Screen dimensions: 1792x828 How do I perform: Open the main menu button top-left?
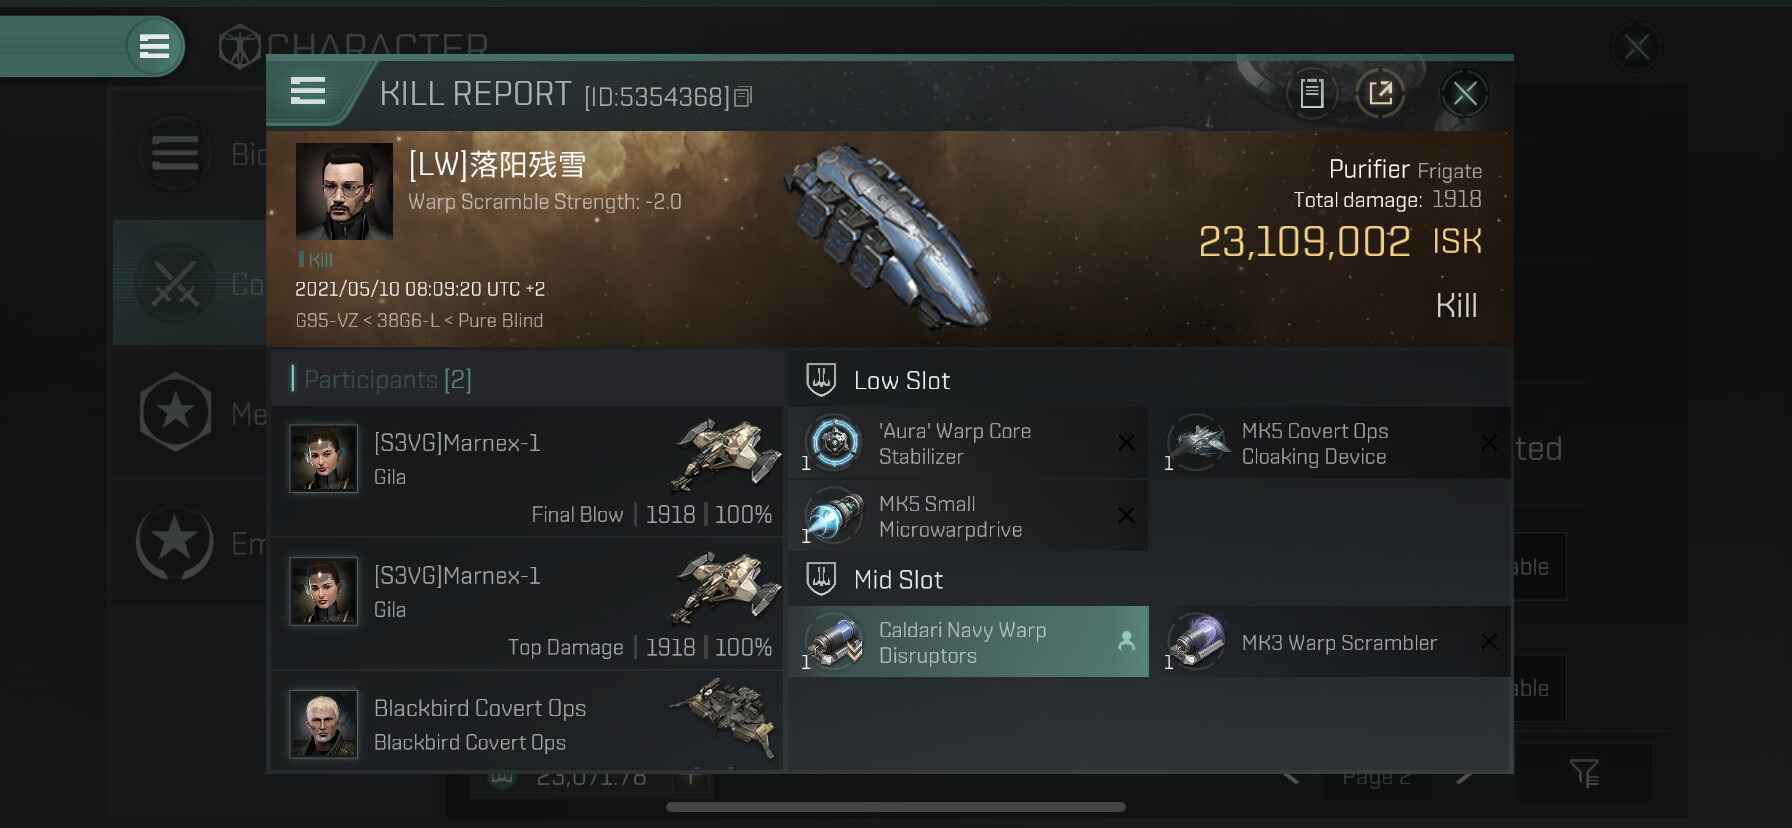pos(154,46)
